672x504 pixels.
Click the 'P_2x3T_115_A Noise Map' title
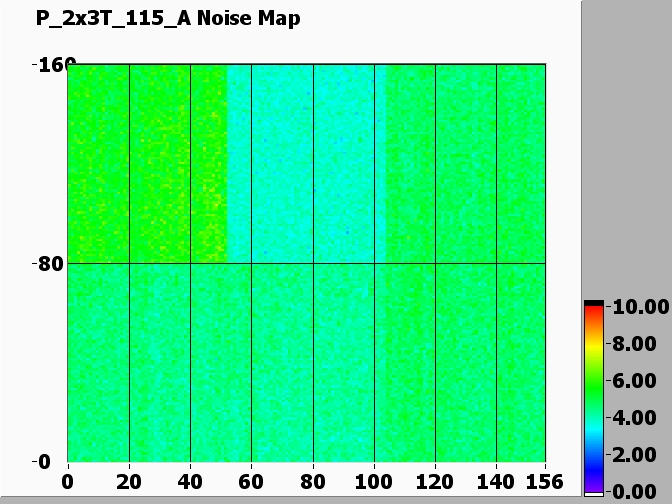tap(168, 18)
